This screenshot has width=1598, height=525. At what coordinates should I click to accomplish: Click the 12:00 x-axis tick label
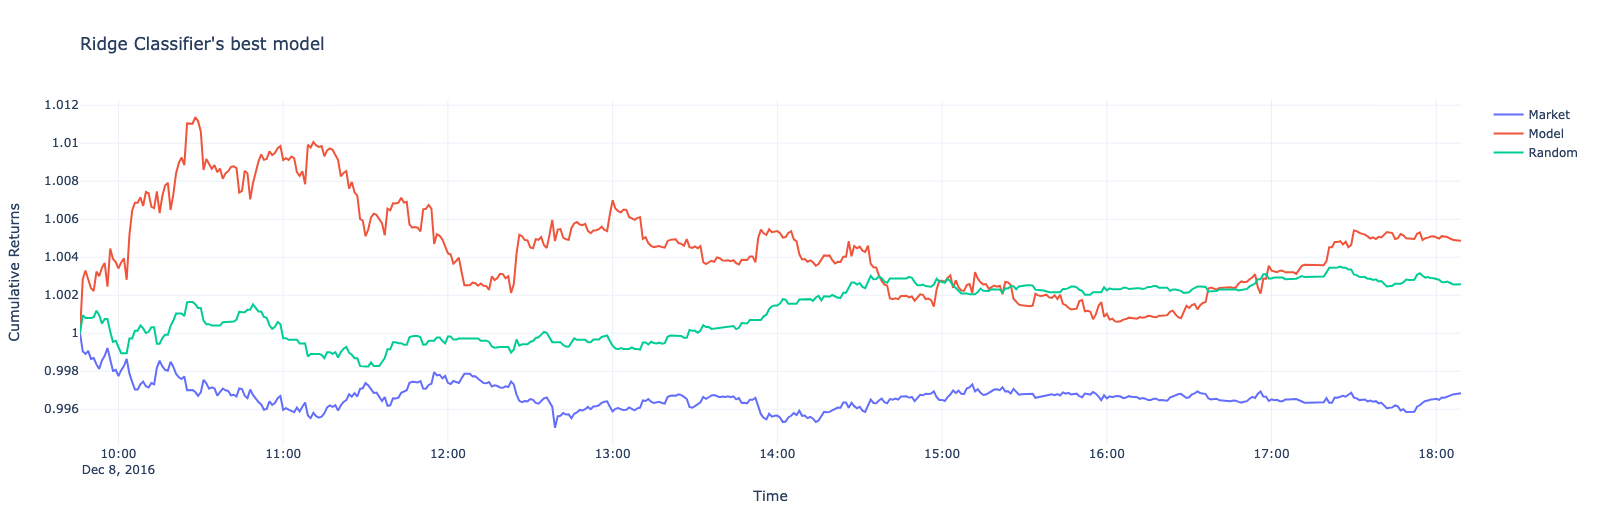pos(448,454)
